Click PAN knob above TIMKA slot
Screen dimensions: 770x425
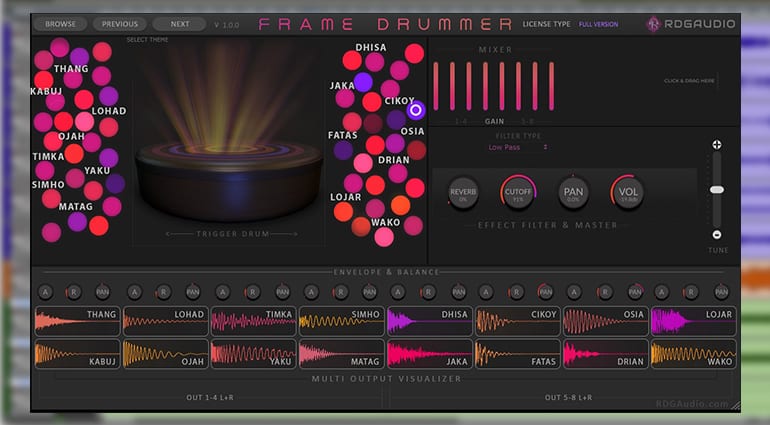coord(282,292)
